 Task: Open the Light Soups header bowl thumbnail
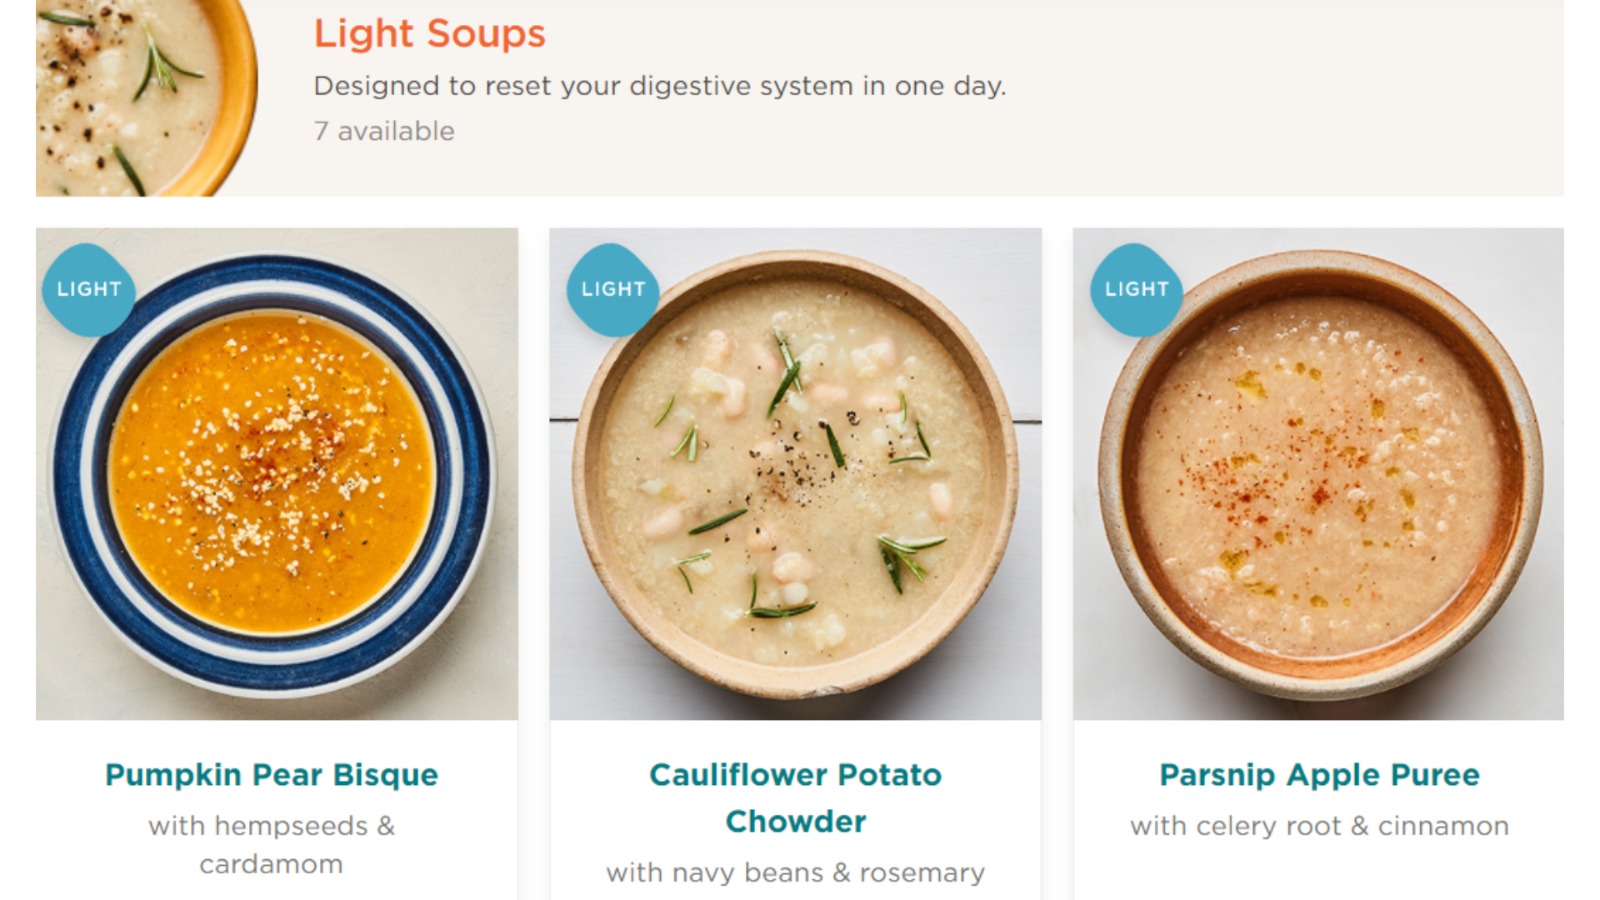(146, 98)
